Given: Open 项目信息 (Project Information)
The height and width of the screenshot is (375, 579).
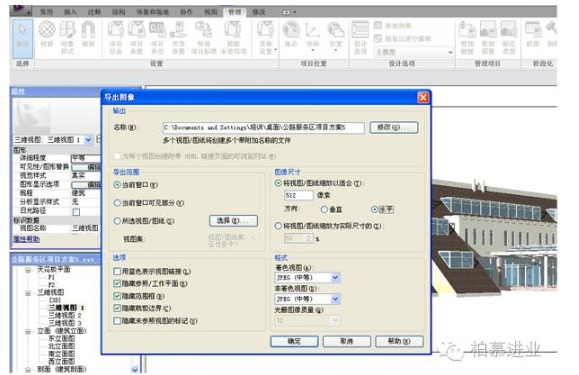Looking at the screenshot, I should (116, 37).
